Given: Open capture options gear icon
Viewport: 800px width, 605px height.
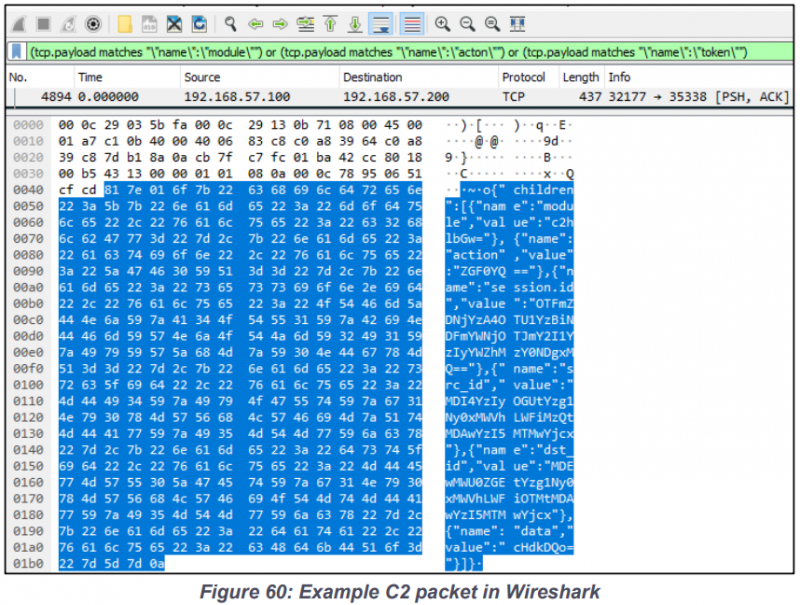Looking at the screenshot, I should click(93, 24).
